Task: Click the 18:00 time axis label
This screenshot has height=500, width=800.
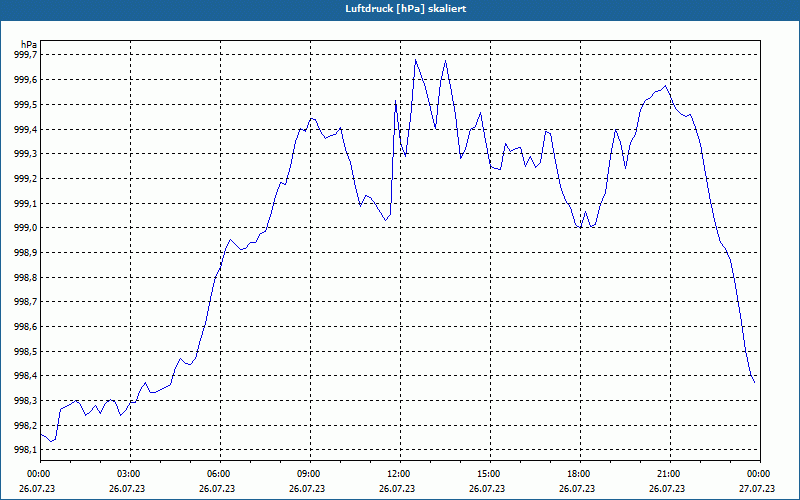Action: pyautogui.click(x=581, y=474)
